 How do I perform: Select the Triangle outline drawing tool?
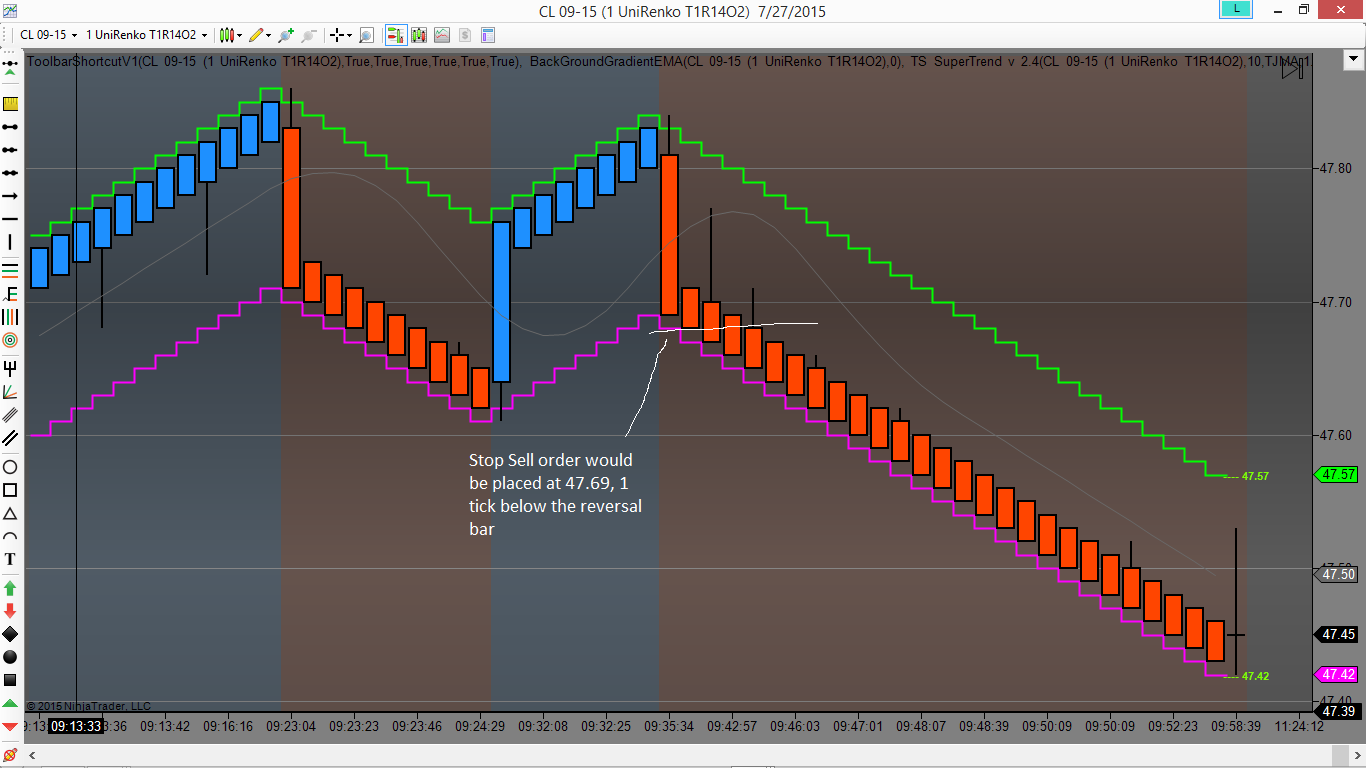[x=10, y=513]
